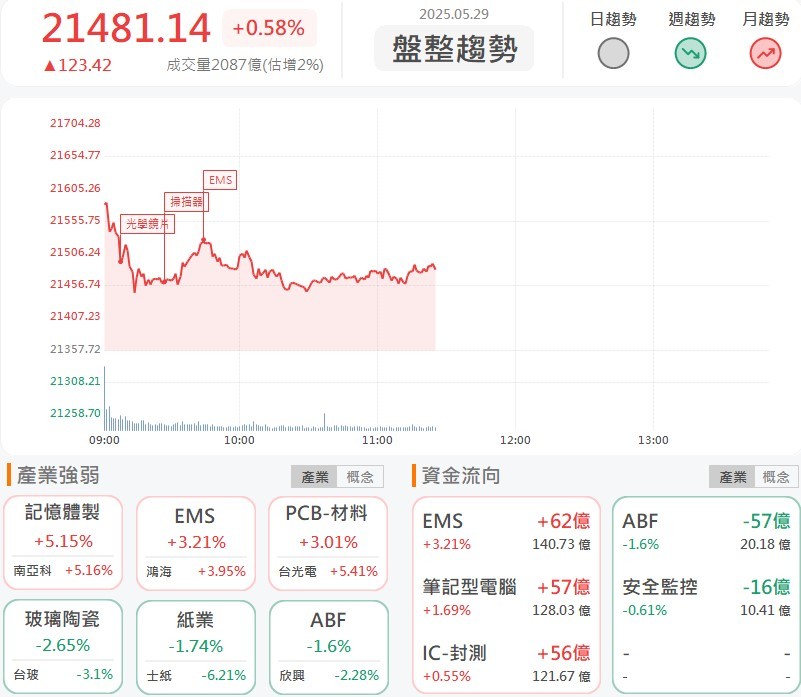Click the +0.58% change badge
Viewport: 801px width, 697px height.
pyautogui.click(x=269, y=29)
